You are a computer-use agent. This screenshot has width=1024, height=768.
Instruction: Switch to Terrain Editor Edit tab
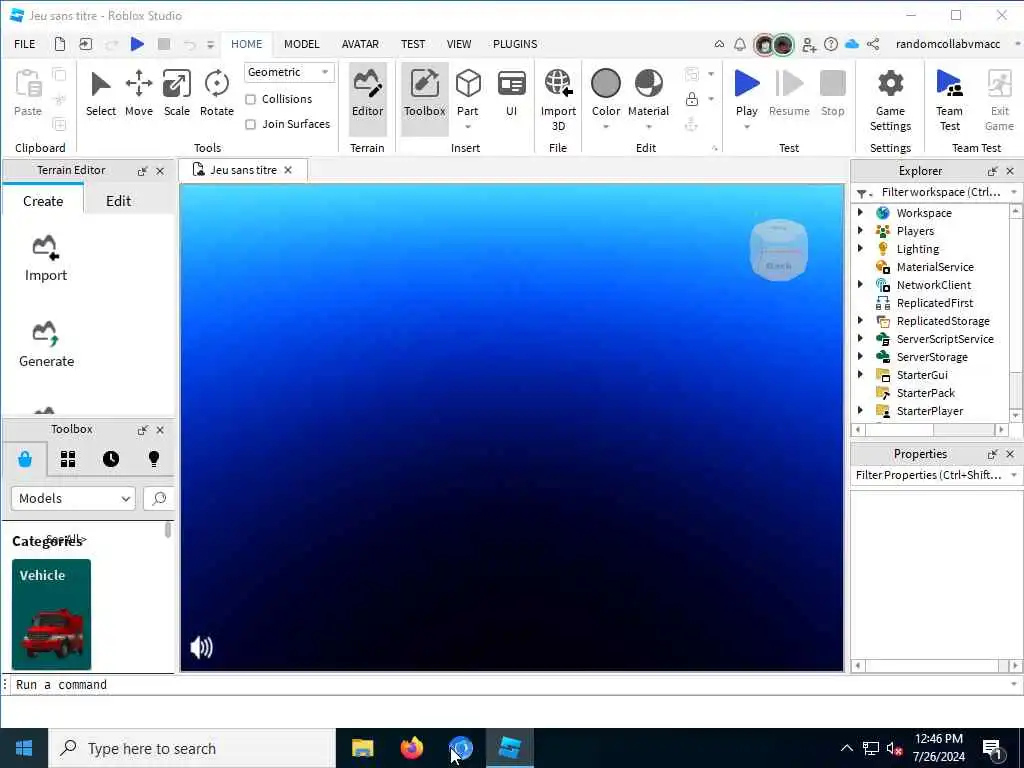point(118,201)
